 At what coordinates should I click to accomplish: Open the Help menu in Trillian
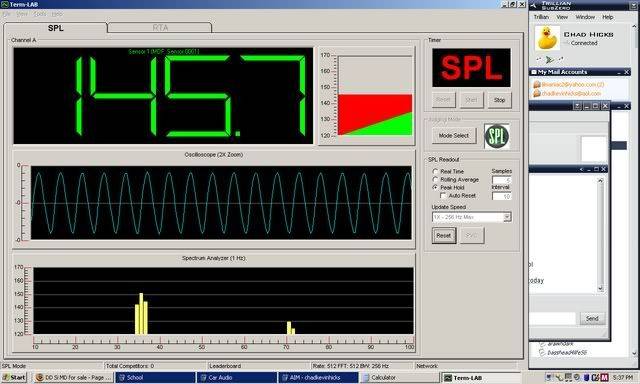pyautogui.click(x=608, y=17)
